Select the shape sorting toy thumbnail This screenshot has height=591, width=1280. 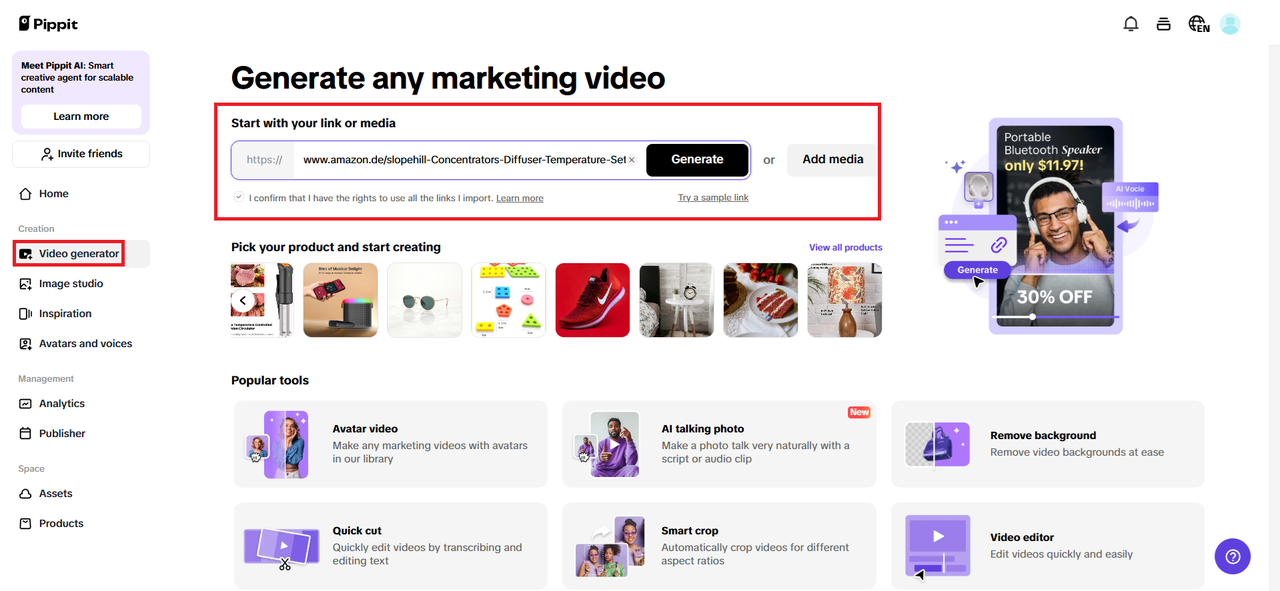click(x=508, y=300)
